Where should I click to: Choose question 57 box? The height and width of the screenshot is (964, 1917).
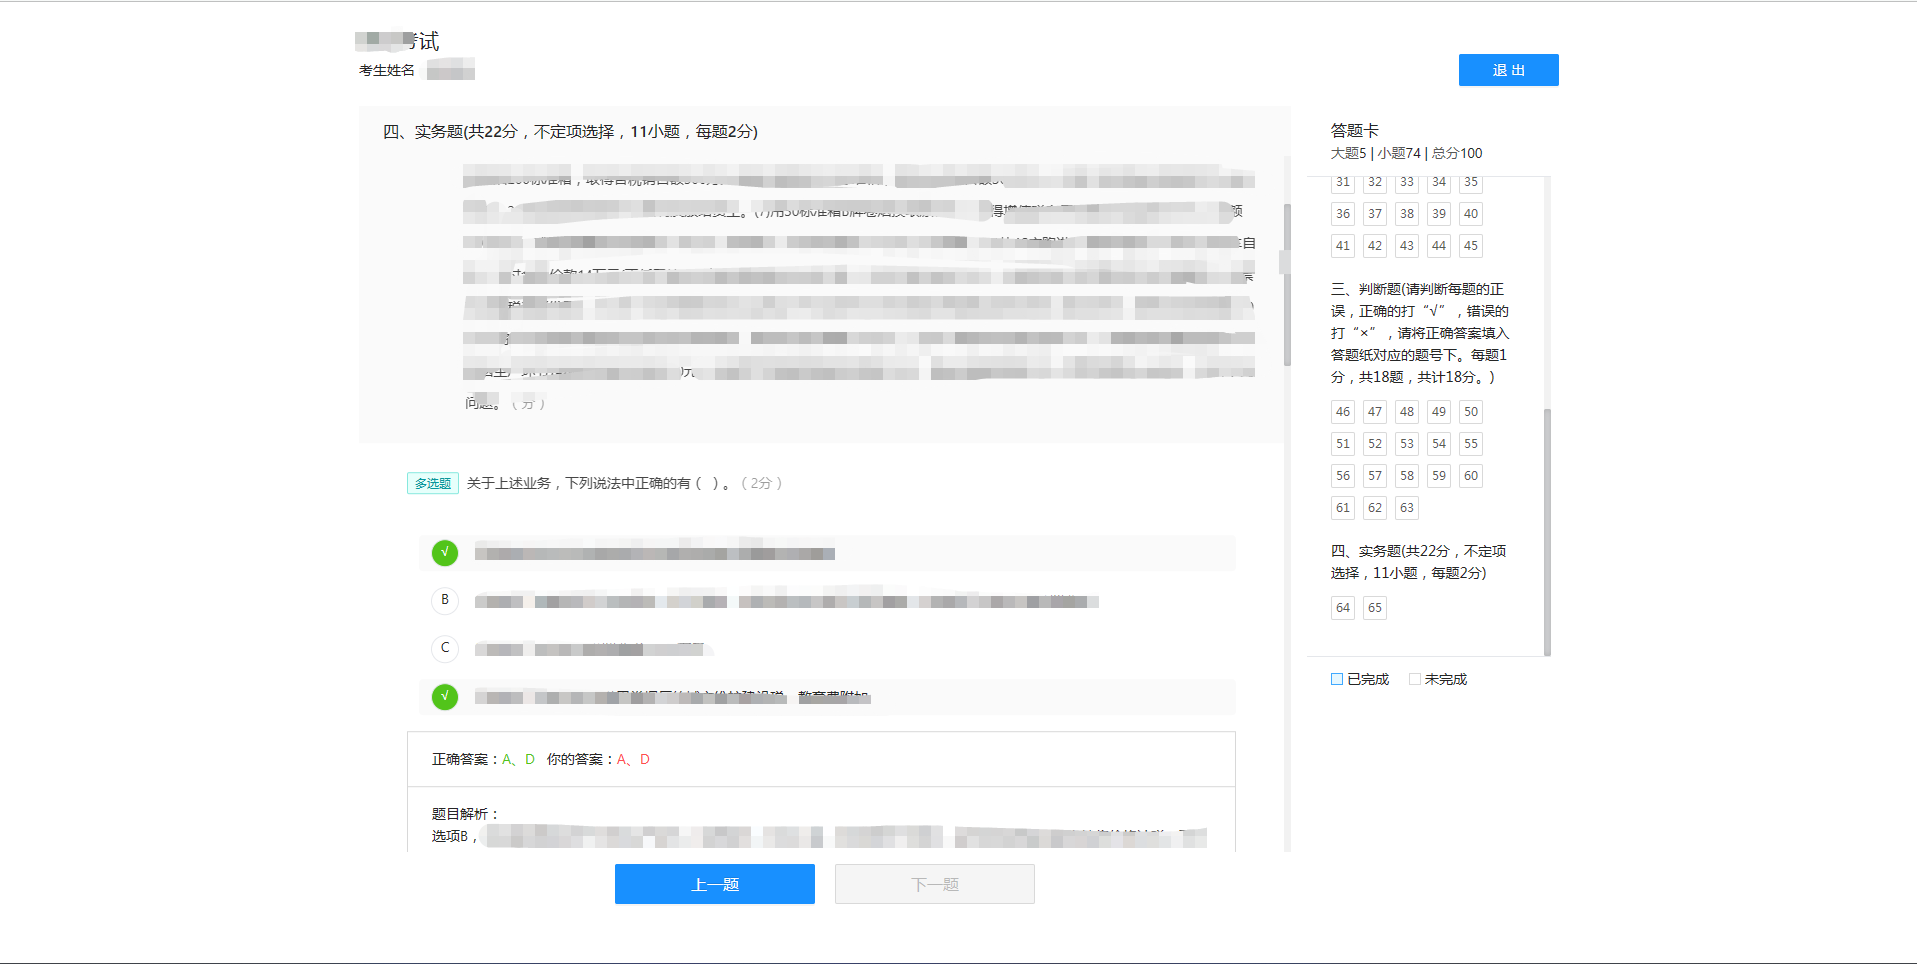coord(1375,476)
